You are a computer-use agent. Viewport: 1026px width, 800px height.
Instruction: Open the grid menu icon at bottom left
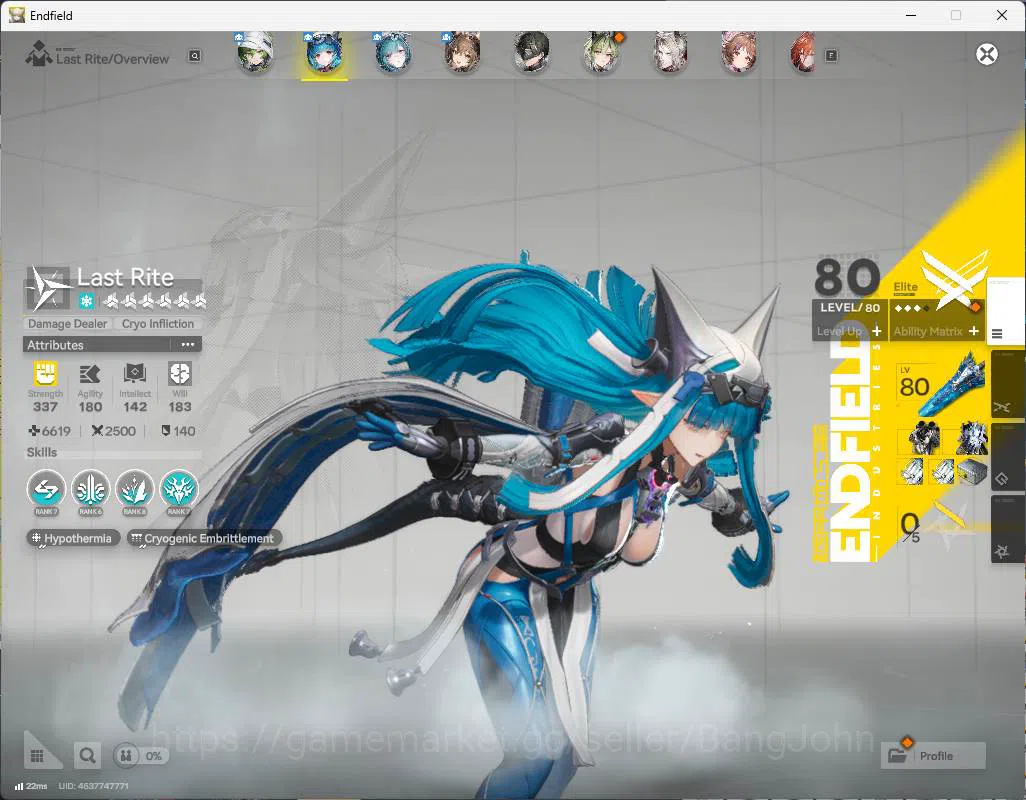tap(37, 756)
